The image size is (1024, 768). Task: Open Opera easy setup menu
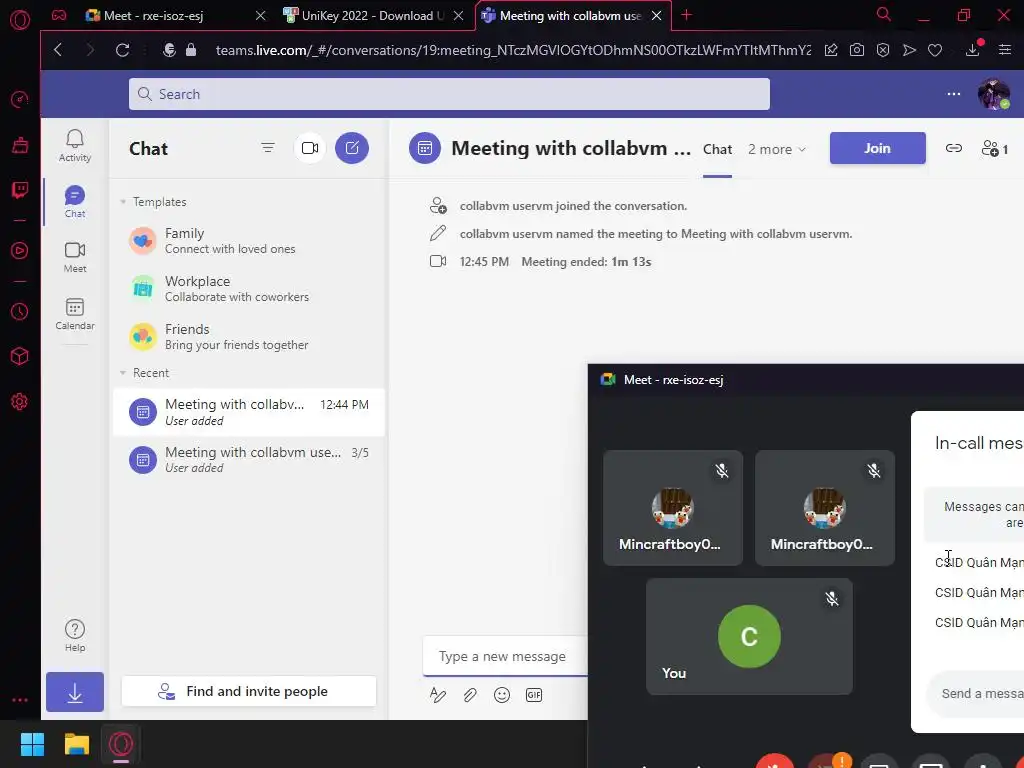click(1004, 50)
